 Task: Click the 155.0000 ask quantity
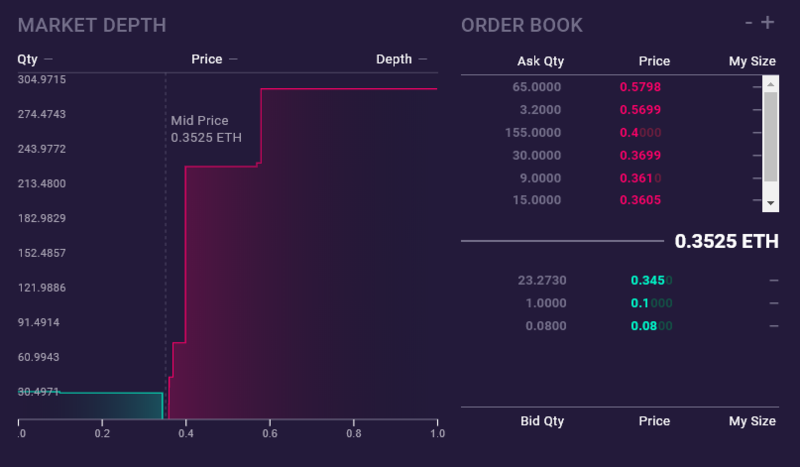[537, 132]
